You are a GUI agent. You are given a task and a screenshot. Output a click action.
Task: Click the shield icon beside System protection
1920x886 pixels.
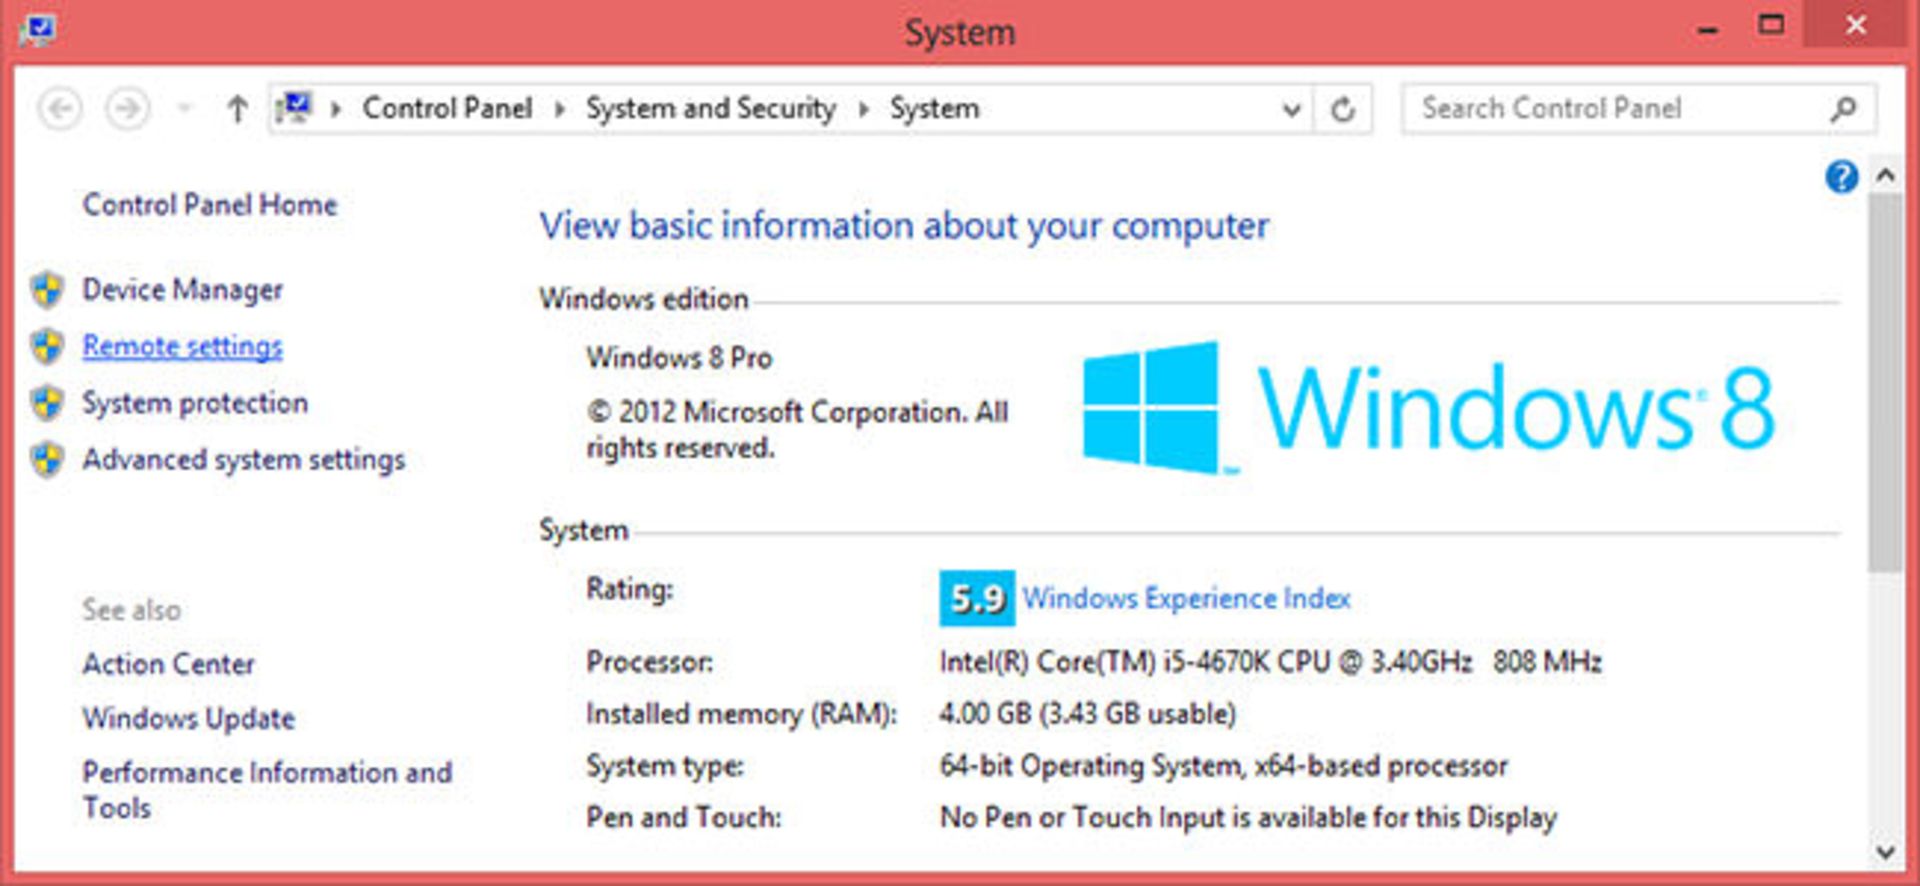[x=47, y=403]
